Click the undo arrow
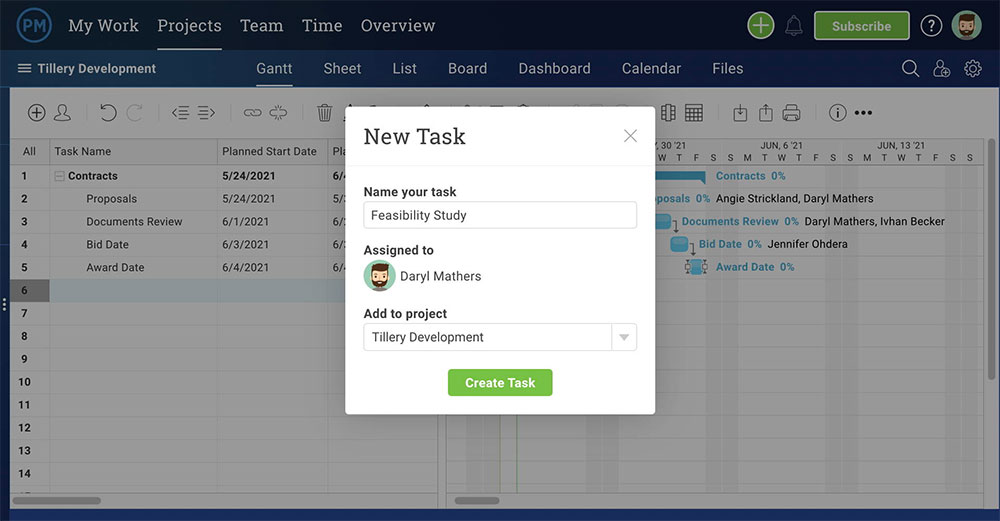 (108, 113)
